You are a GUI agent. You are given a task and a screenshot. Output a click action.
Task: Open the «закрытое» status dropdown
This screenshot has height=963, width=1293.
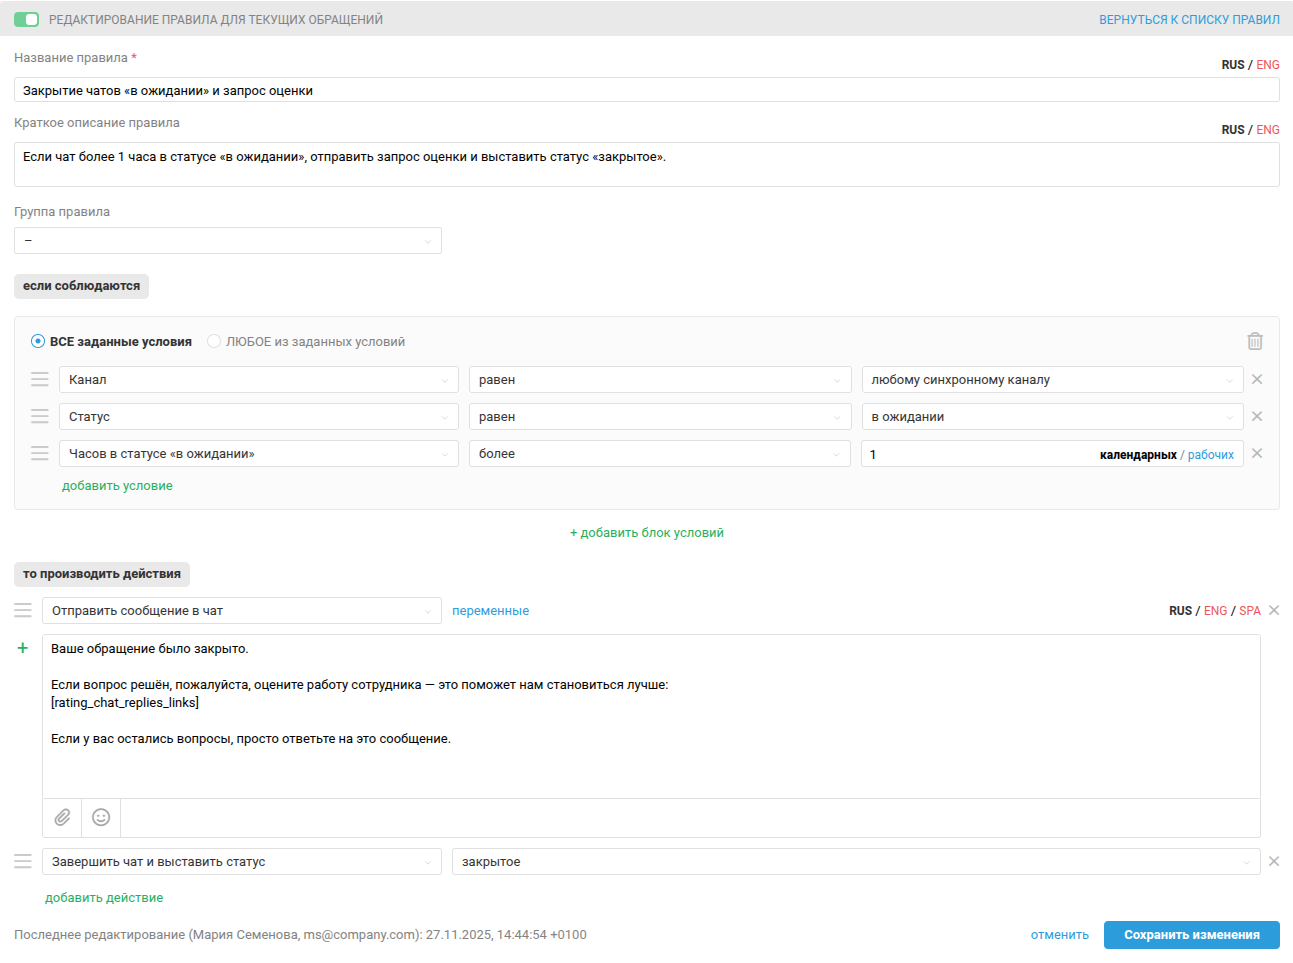coord(856,861)
